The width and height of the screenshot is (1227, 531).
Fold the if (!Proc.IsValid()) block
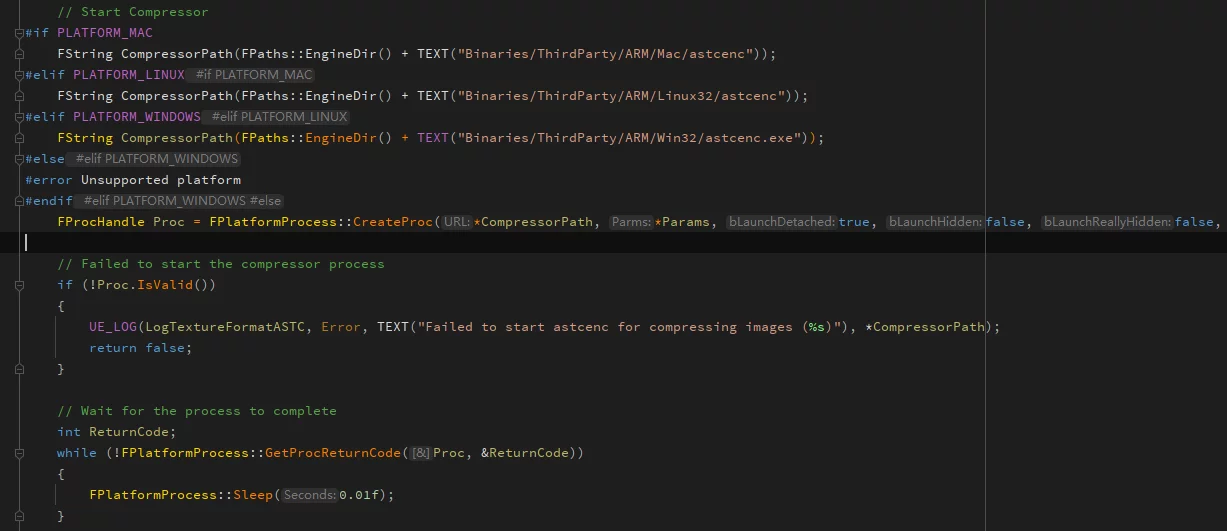coord(19,285)
